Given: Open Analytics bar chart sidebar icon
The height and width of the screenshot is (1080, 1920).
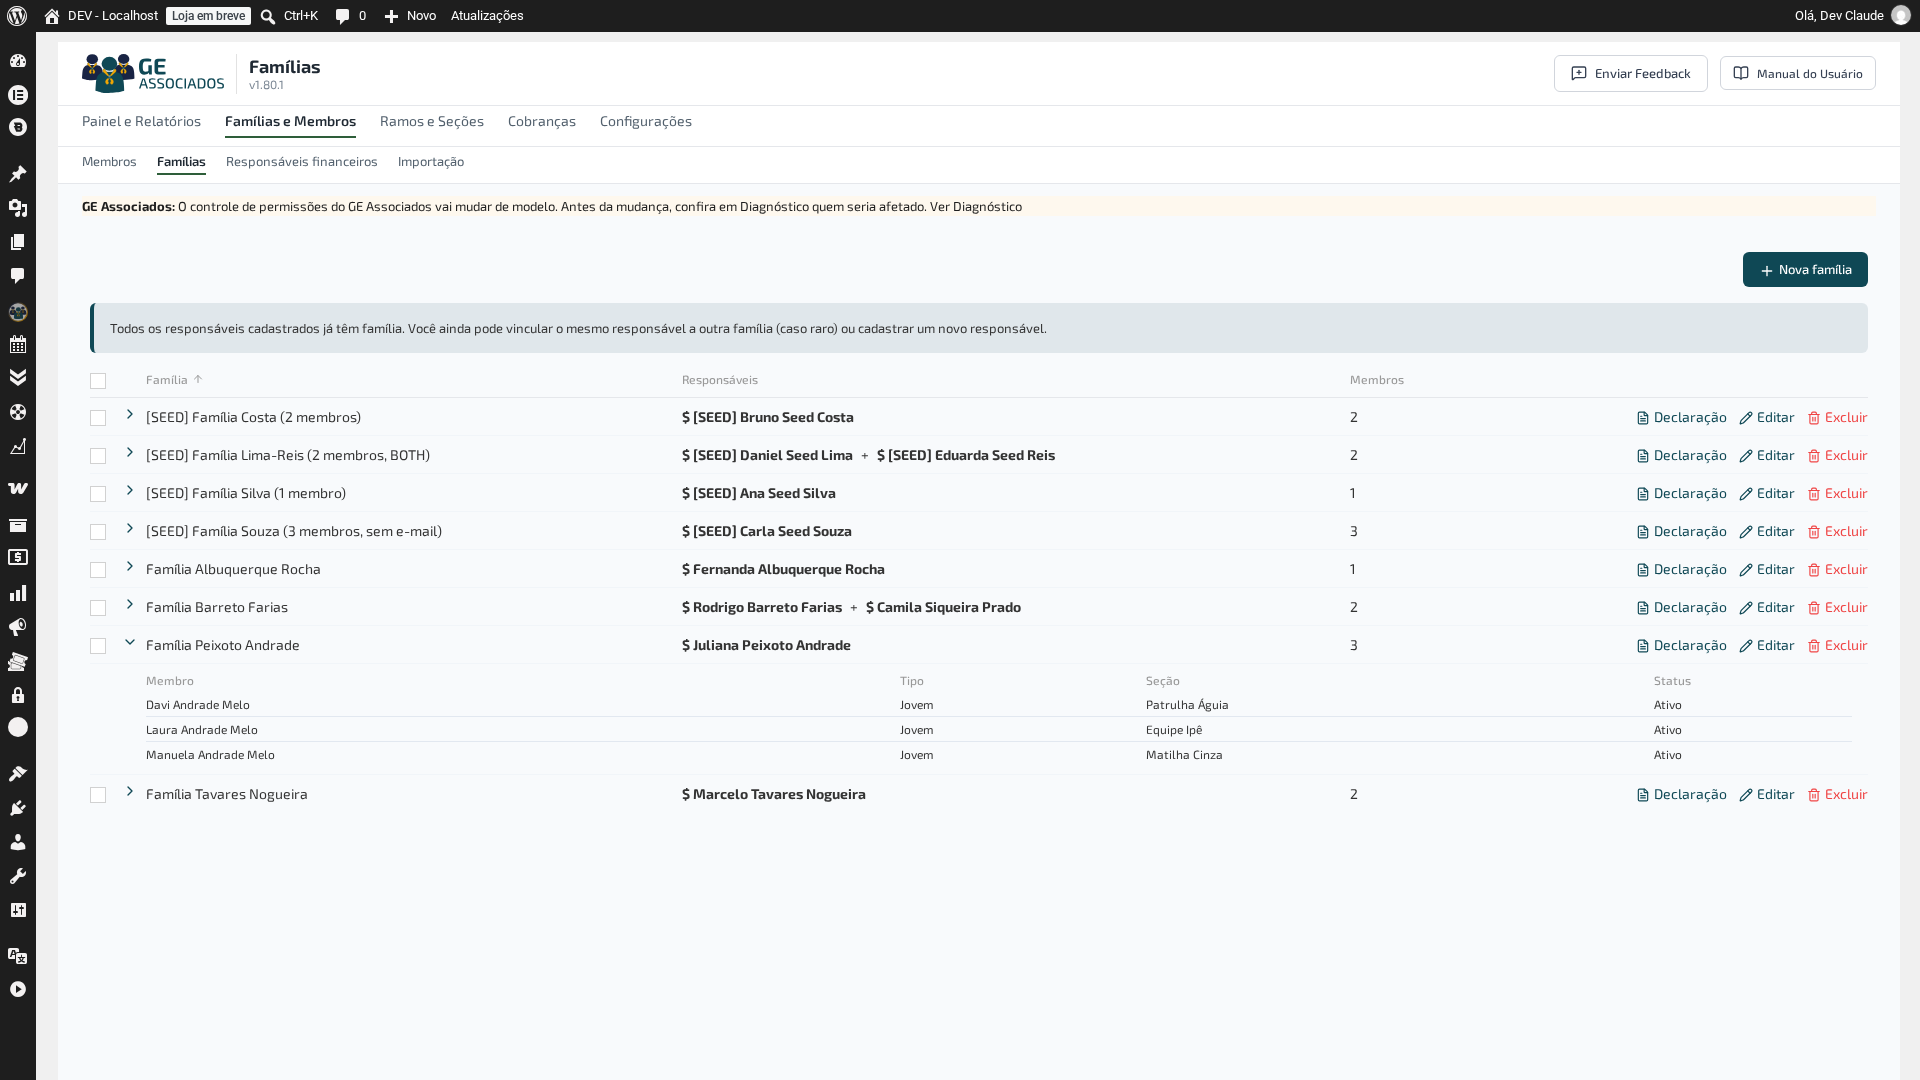Looking at the screenshot, I should (x=18, y=593).
